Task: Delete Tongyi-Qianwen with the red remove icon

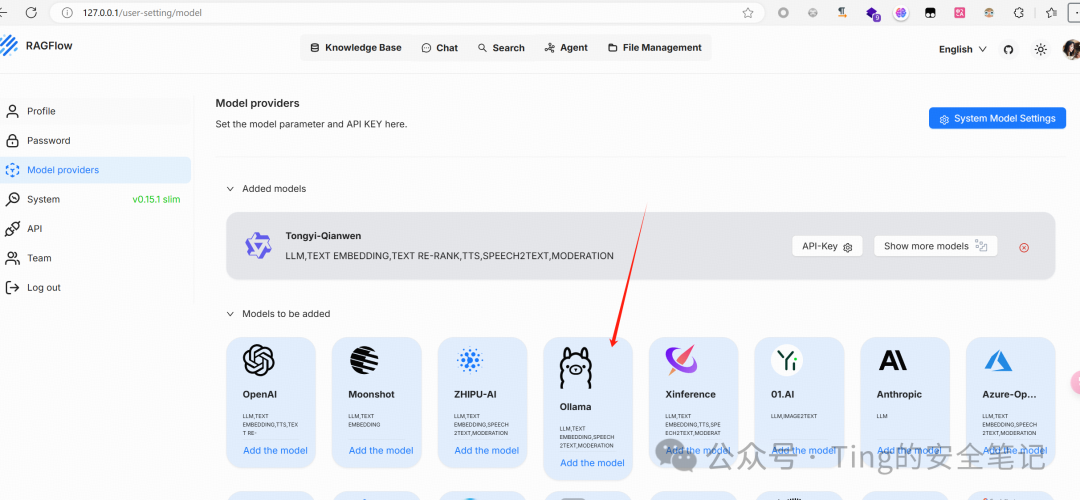Action: tap(1024, 247)
